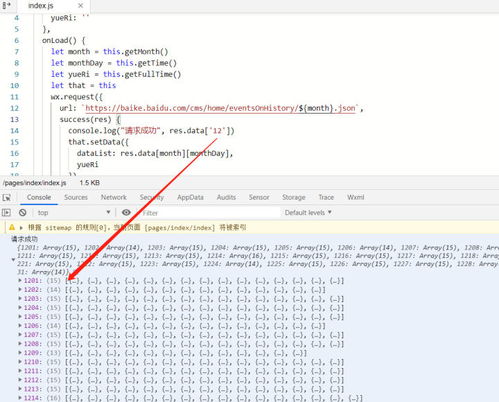Screen dimensions: 499x402
Task: Open the Wxml tab
Action: click(356, 197)
